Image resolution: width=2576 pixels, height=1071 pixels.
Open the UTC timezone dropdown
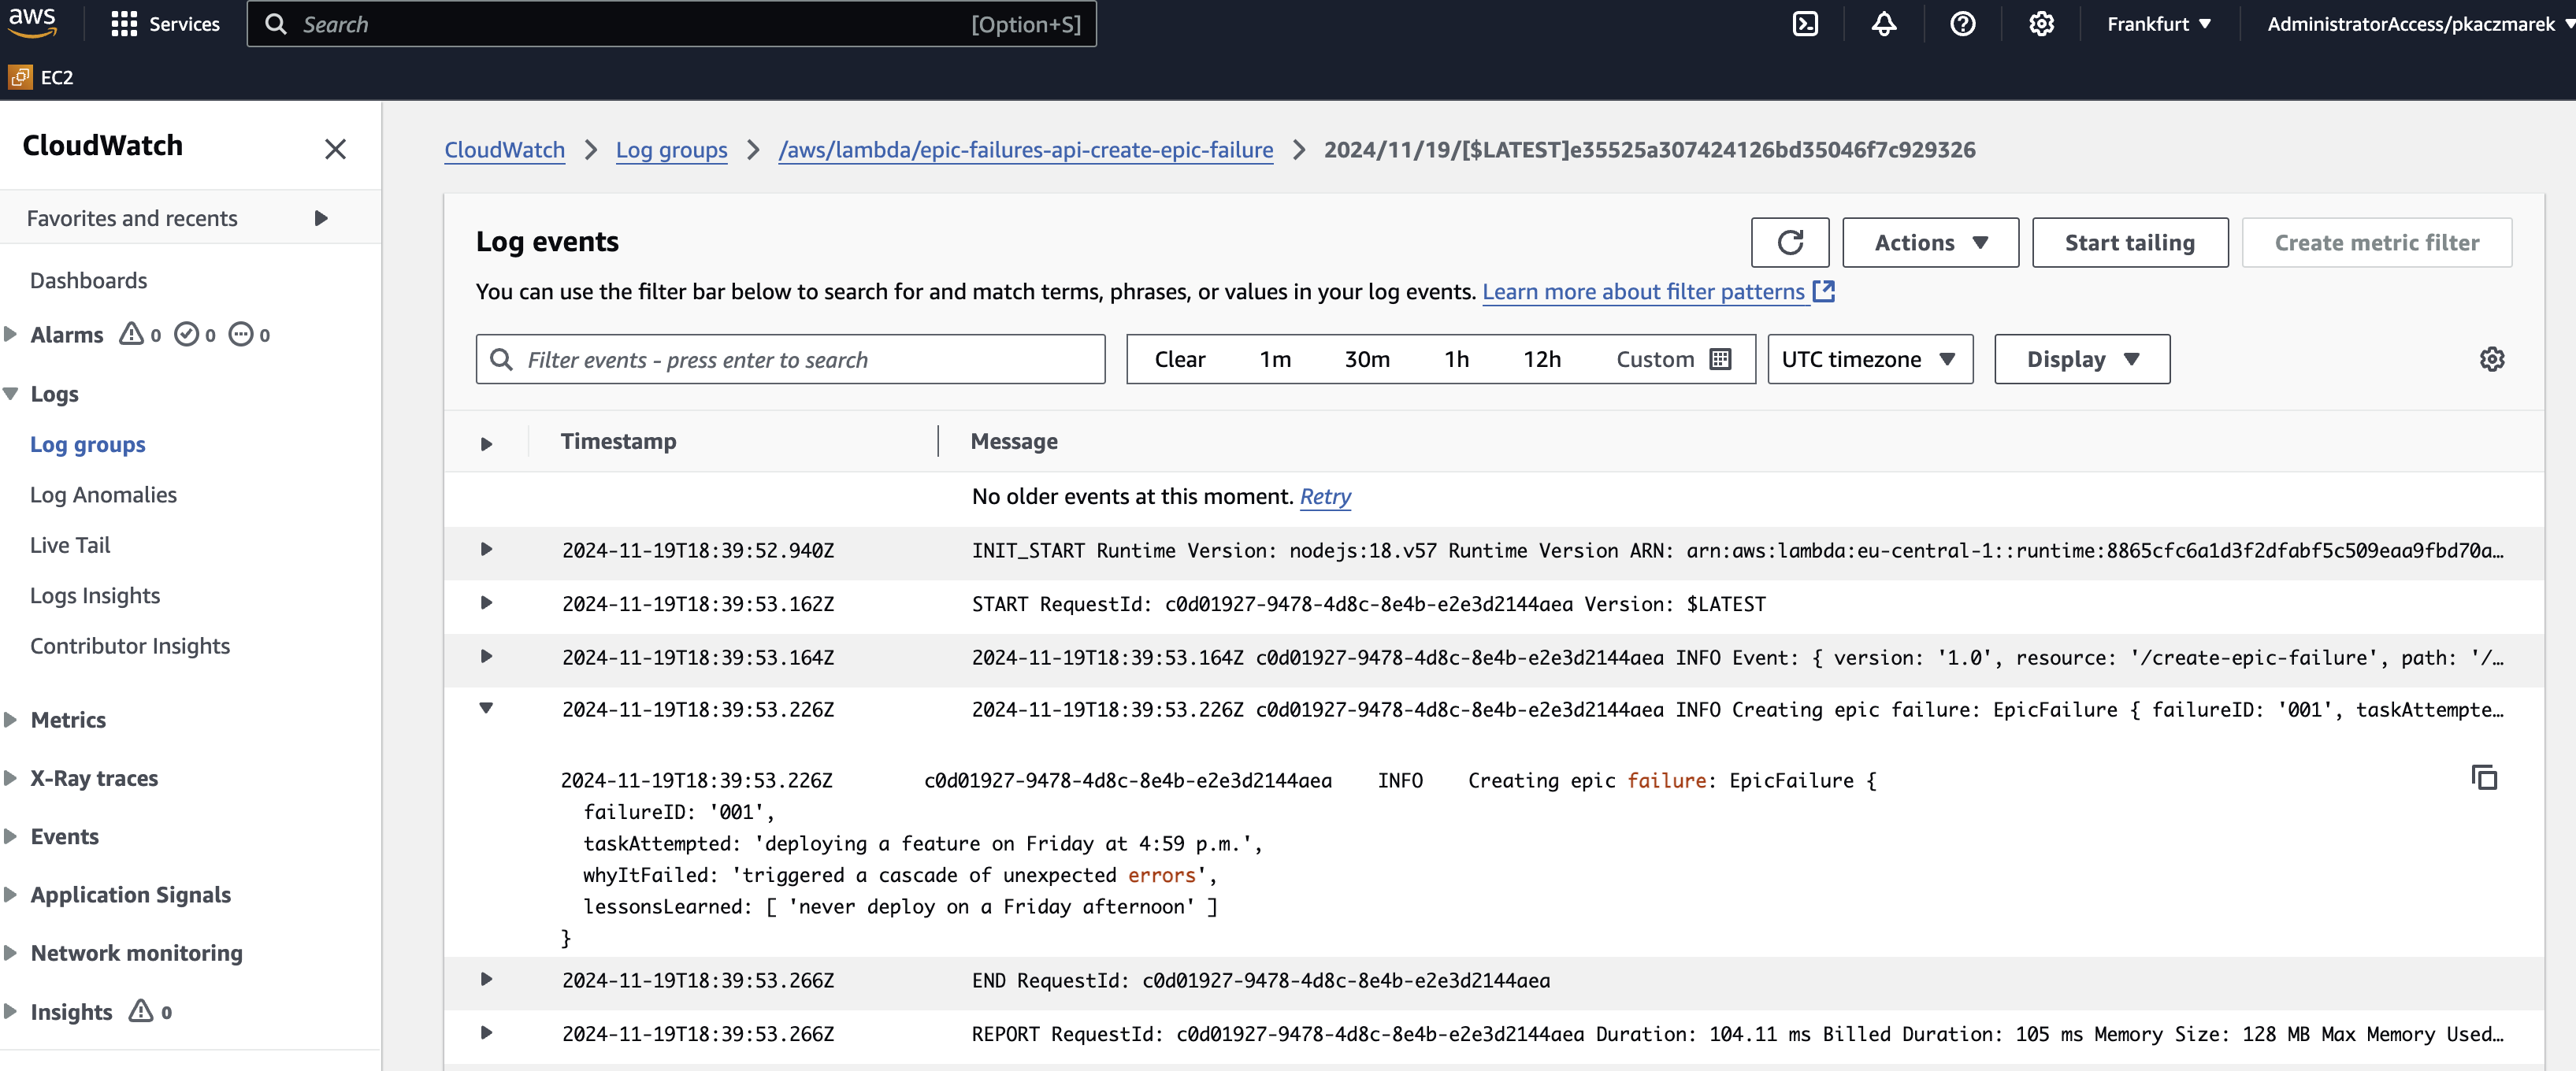[x=1869, y=359]
